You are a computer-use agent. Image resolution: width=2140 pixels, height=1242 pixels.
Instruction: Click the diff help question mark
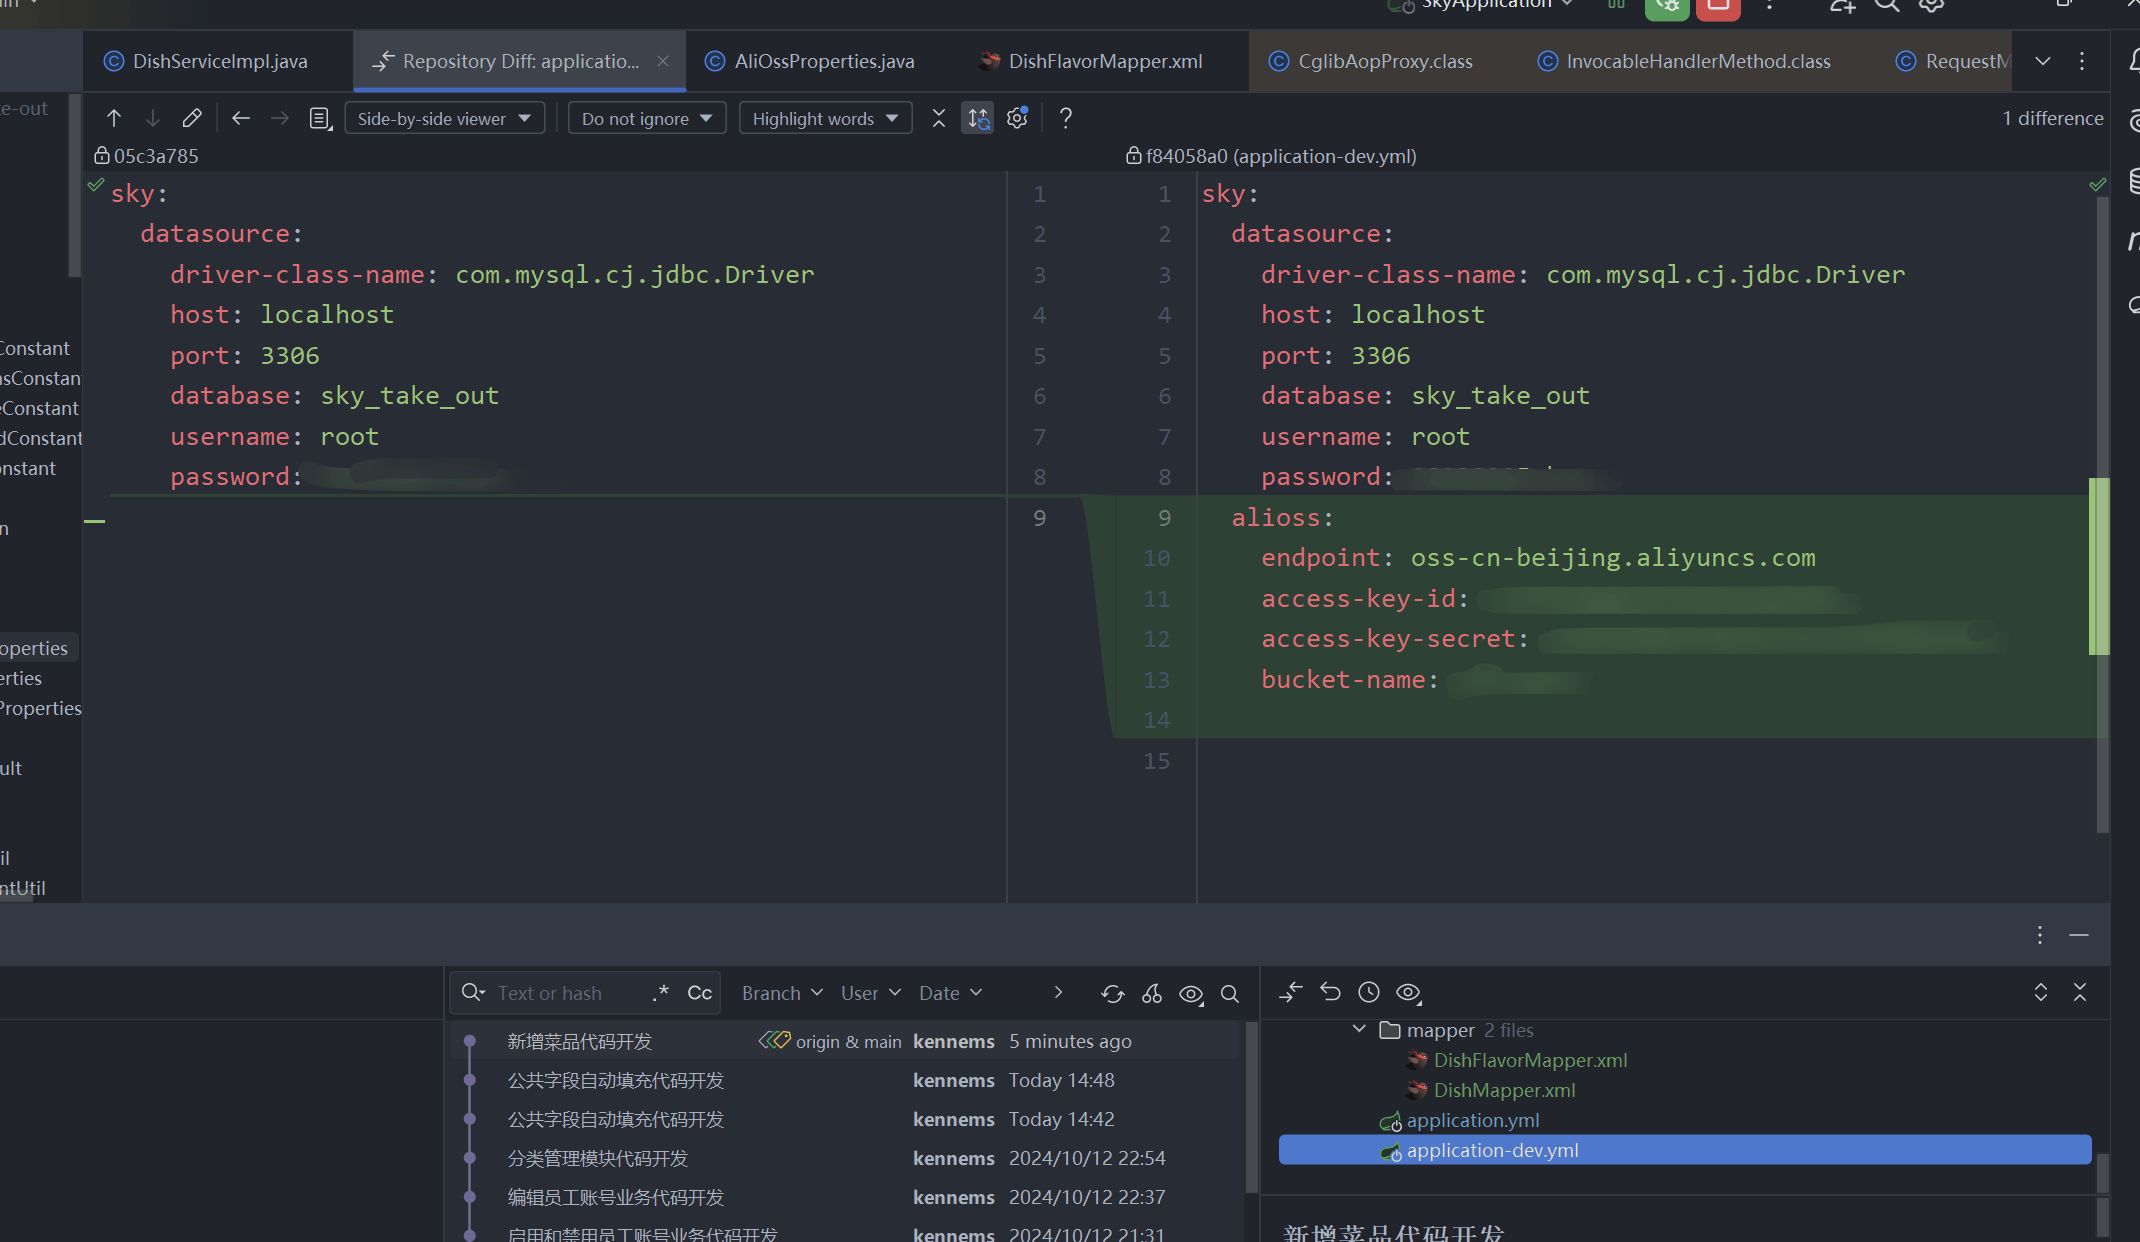(1066, 118)
